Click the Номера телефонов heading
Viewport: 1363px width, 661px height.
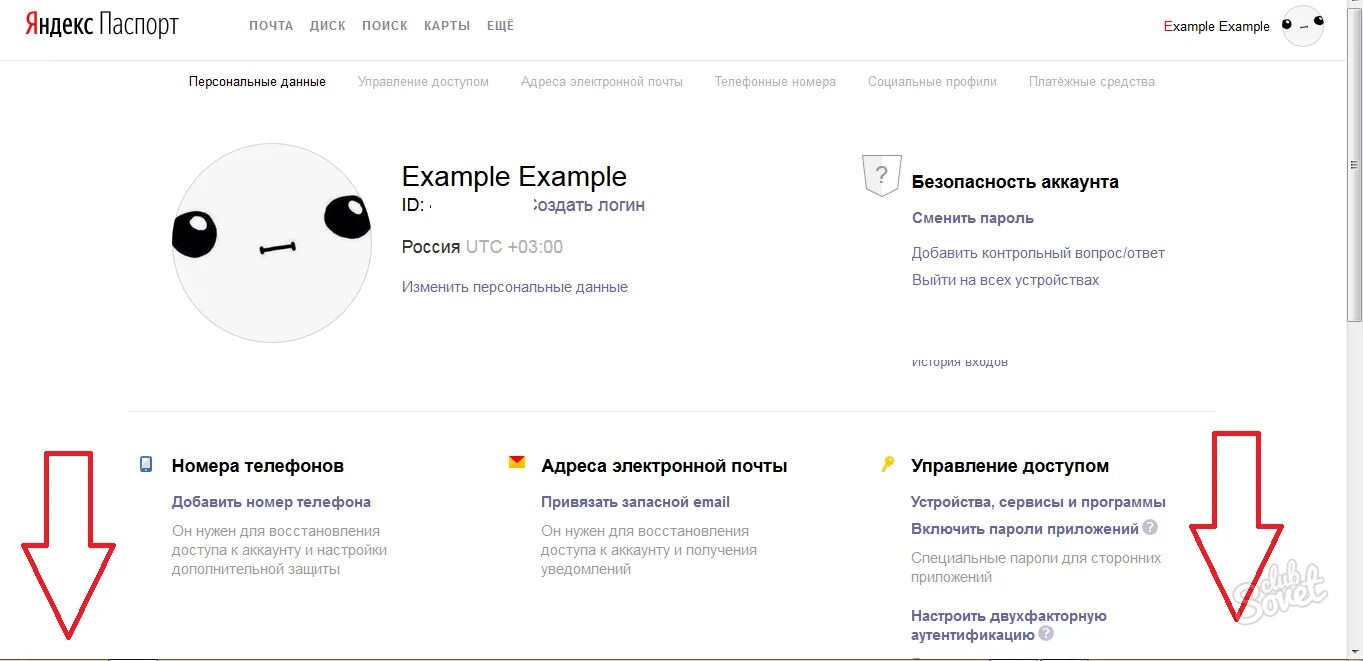pos(258,466)
